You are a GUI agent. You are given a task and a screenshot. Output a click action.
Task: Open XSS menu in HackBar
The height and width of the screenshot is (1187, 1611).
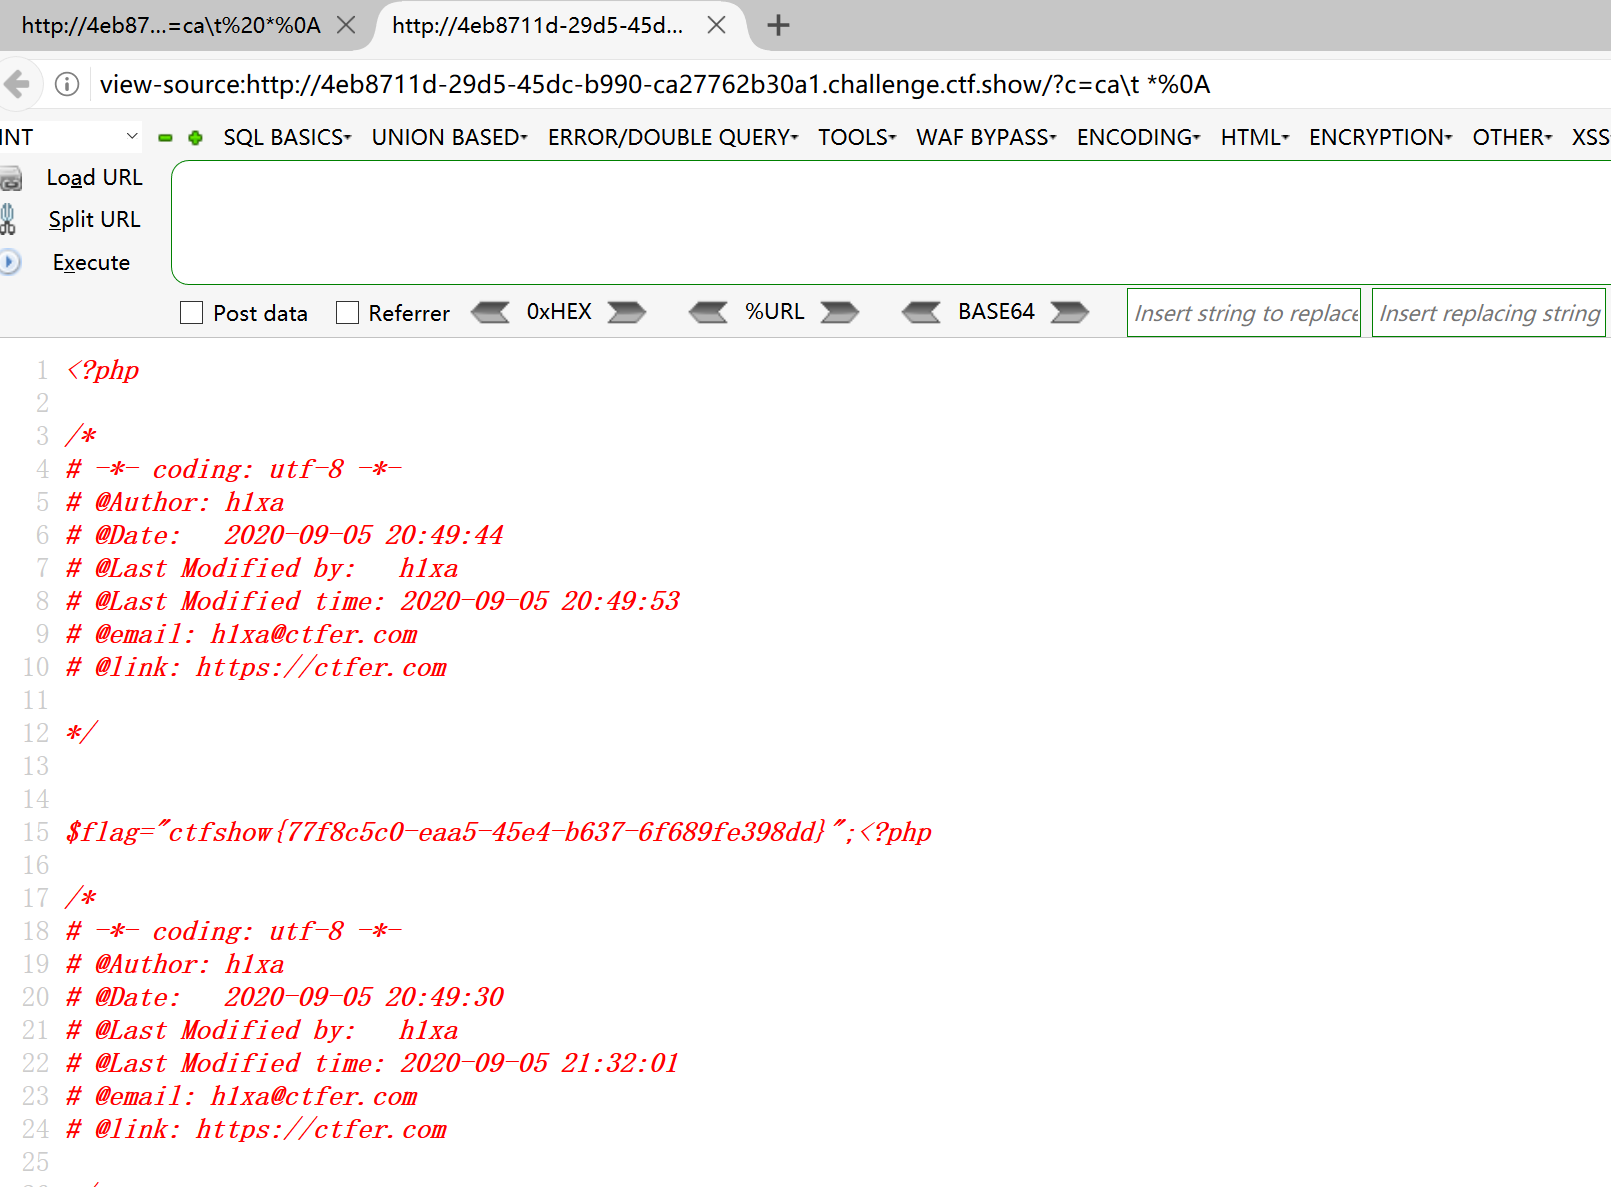[x=1590, y=137]
